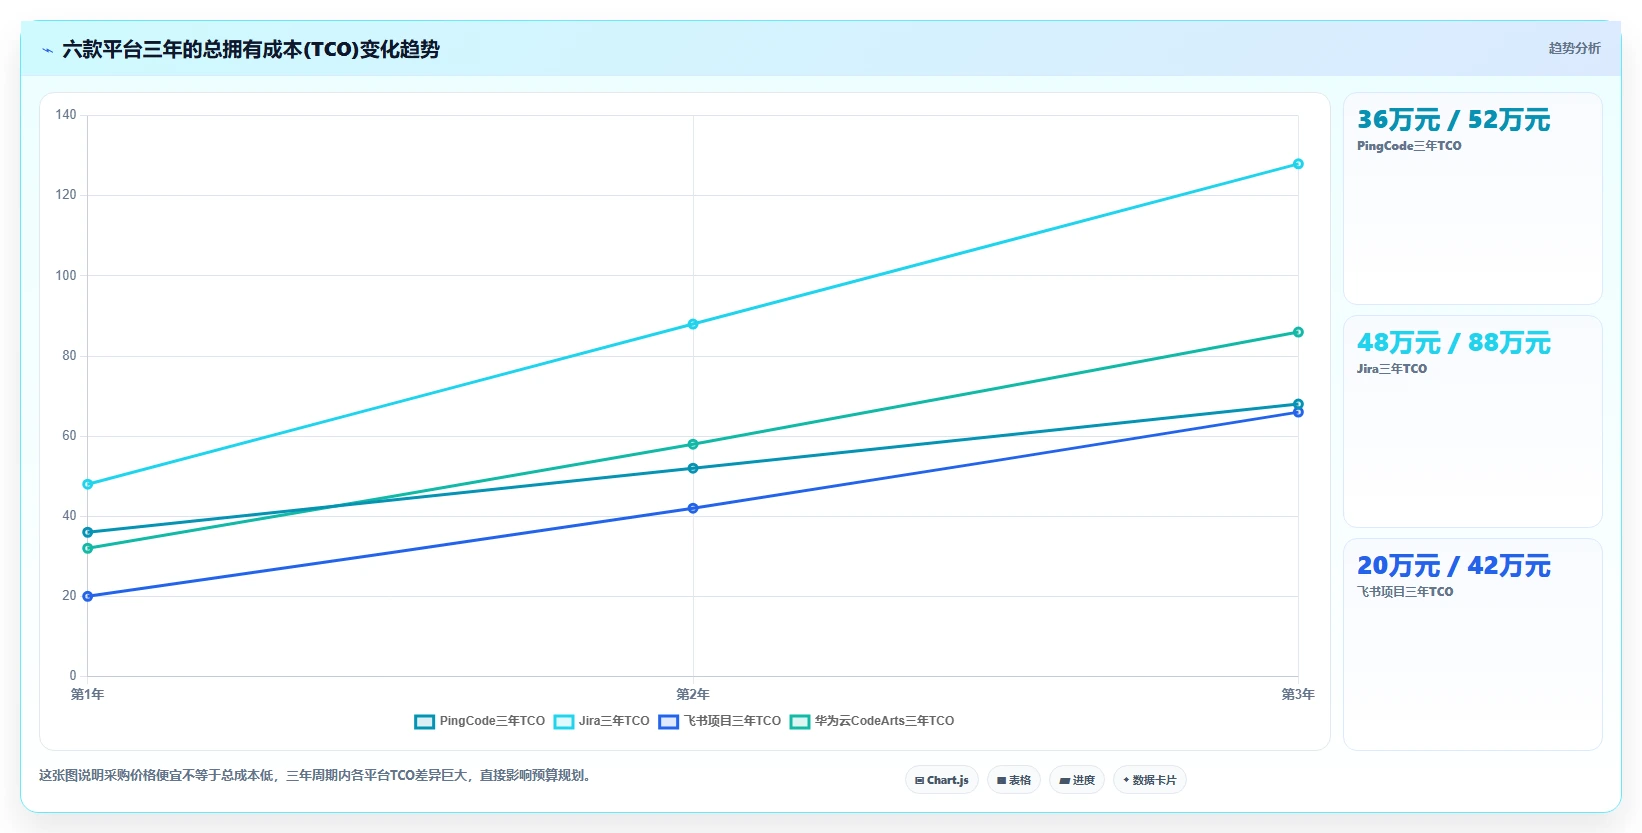Click the 数据卡片 tag button
The width and height of the screenshot is (1642, 833).
(1150, 780)
